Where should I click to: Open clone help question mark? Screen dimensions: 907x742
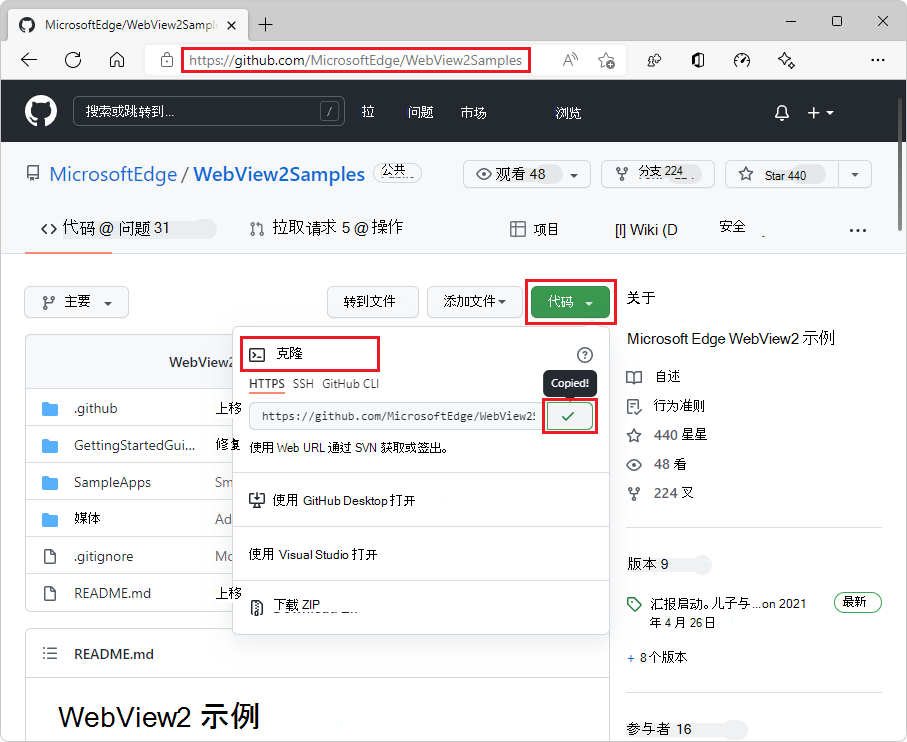(x=585, y=355)
